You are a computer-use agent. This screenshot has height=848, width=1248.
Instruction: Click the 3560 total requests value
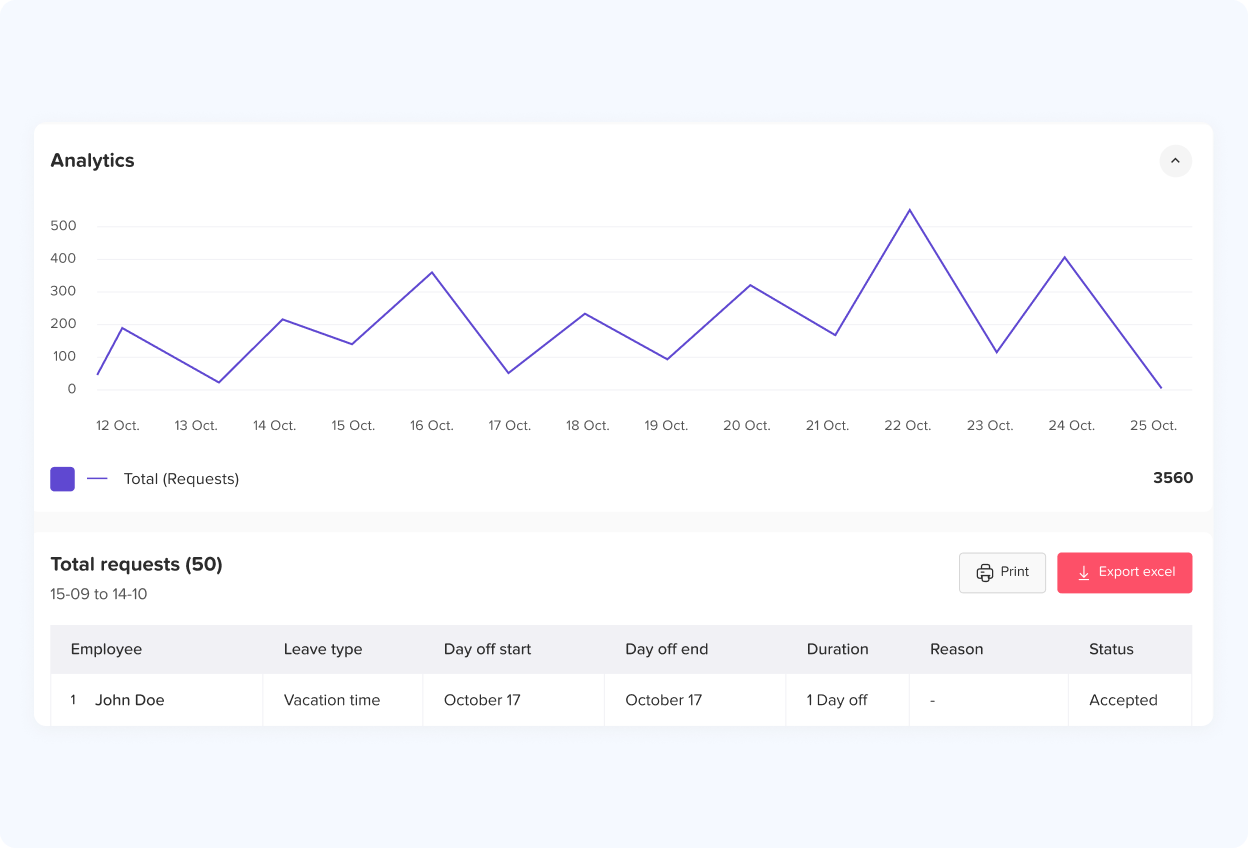click(x=1172, y=478)
